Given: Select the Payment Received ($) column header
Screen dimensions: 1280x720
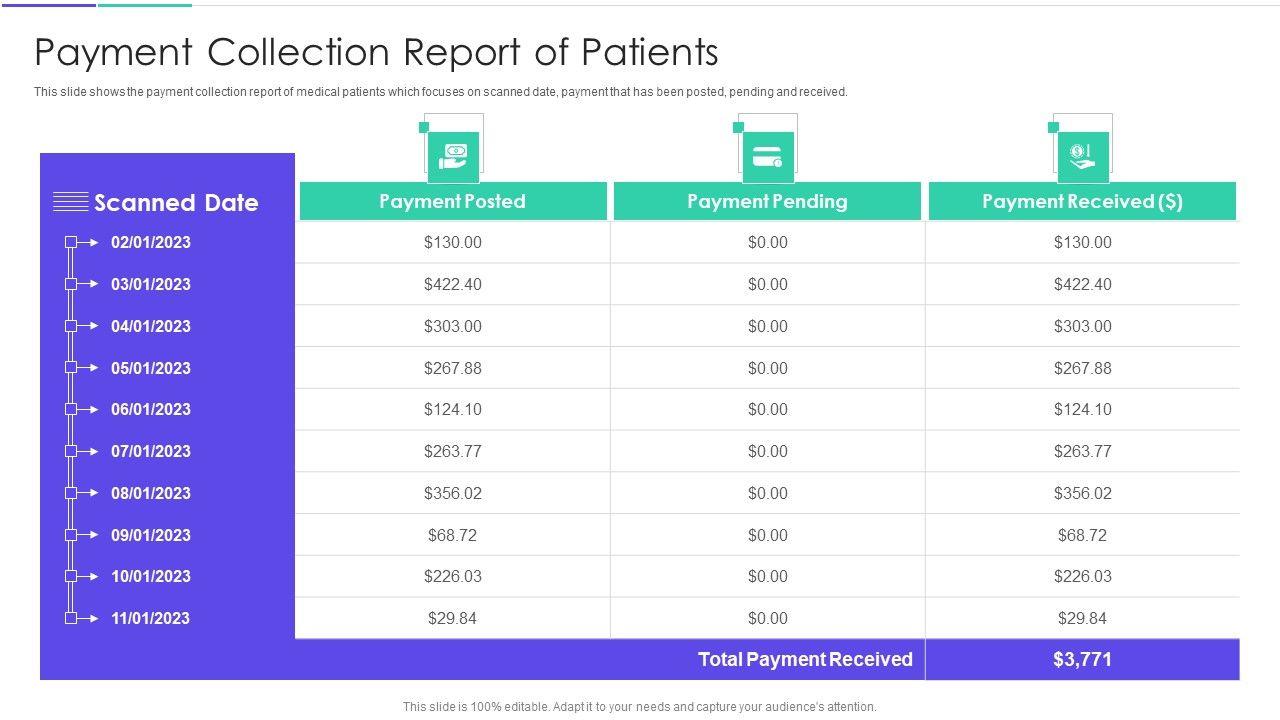Looking at the screenshot, I should 1082,201.
